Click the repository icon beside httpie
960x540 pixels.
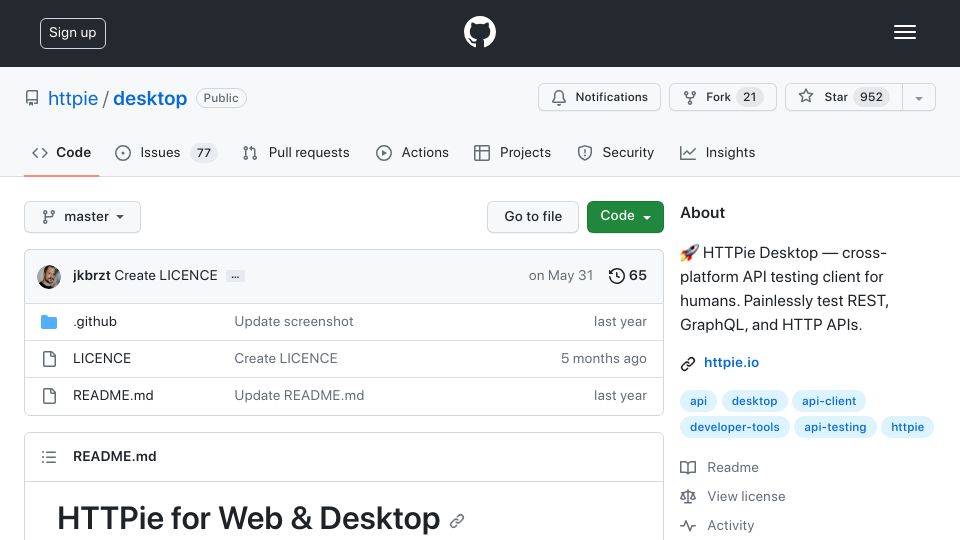tap(32, 98)
